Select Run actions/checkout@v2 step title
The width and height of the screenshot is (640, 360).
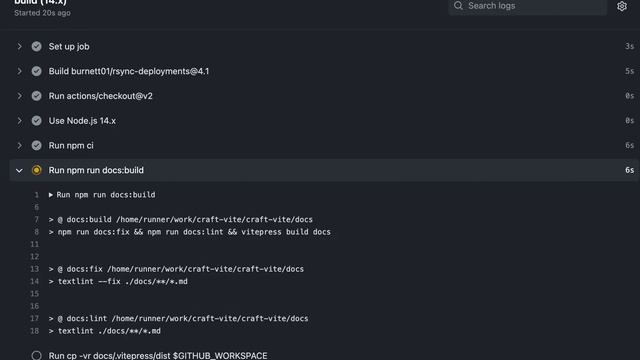100,96
